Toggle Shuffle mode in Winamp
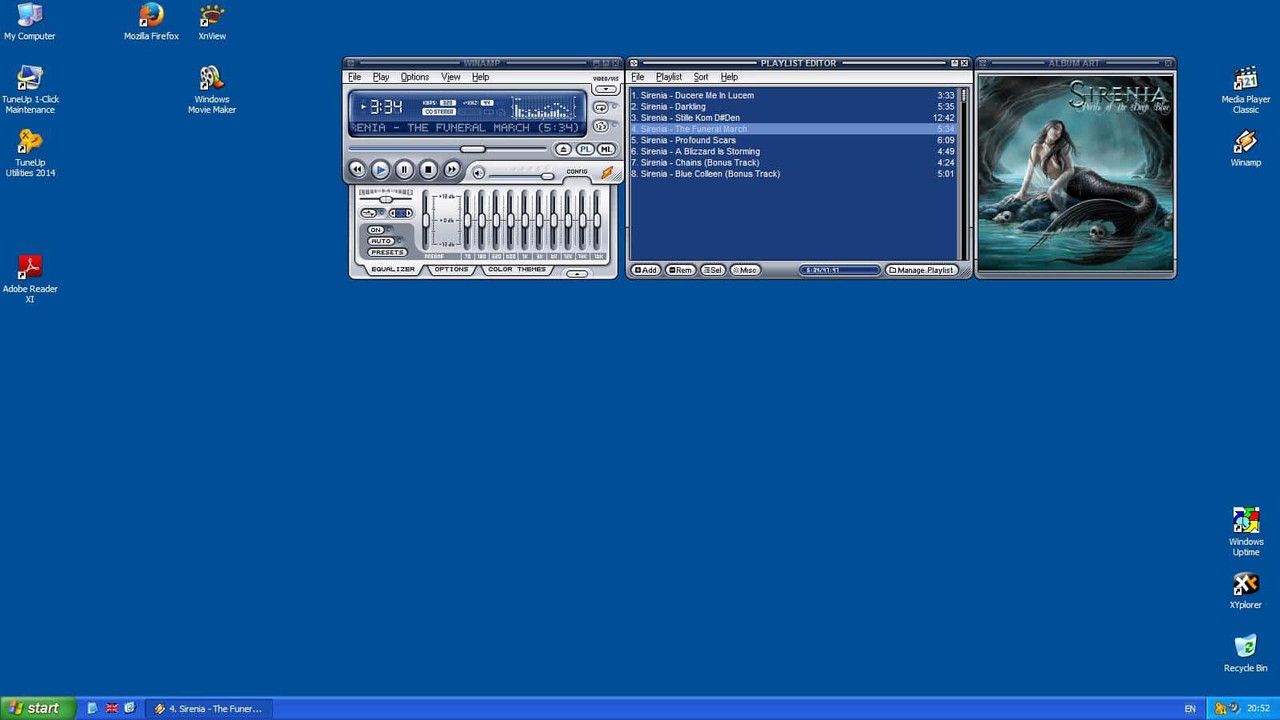This screenshot has width=1280, height=720. tap(601, 126)
